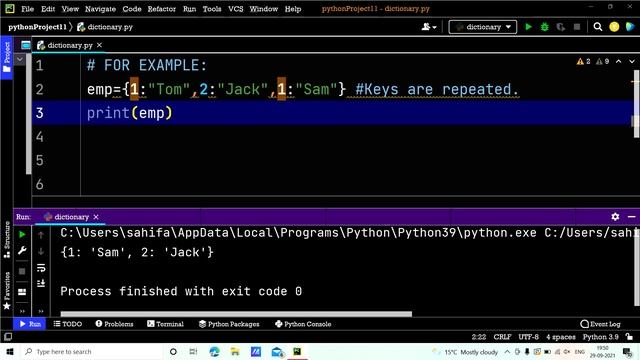Image resolution: width=640 pixels, height=360 pixels.
Task: Click dictionary.py breadcrumb in navigation bar
Action: click(105, 27)
